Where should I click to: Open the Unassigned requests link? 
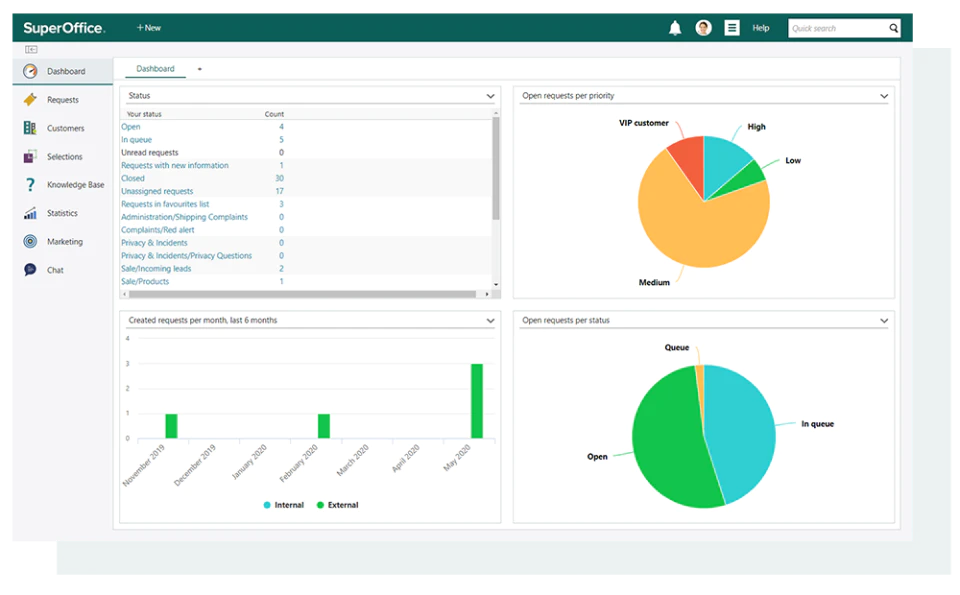pos(157,191)
